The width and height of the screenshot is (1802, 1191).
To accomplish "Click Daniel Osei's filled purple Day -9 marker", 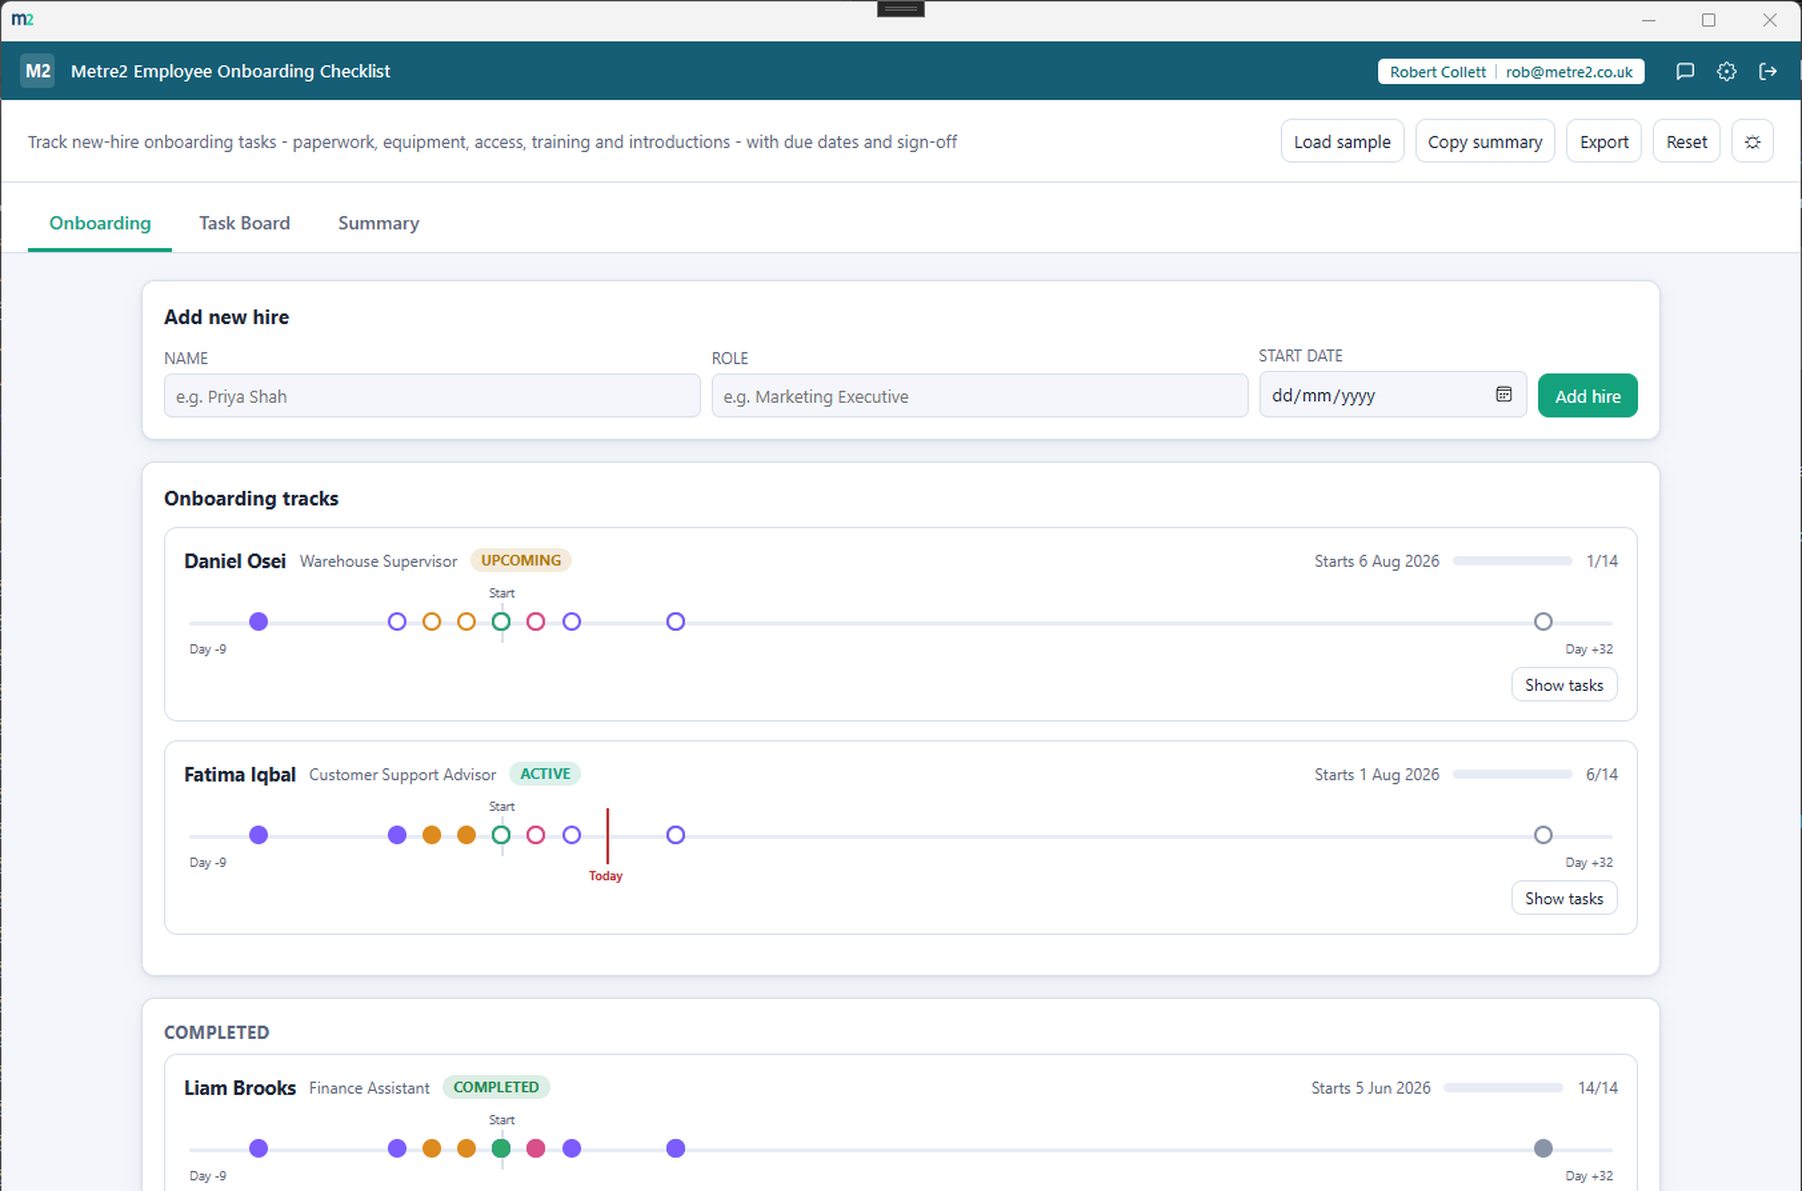I will pos(259,622).
